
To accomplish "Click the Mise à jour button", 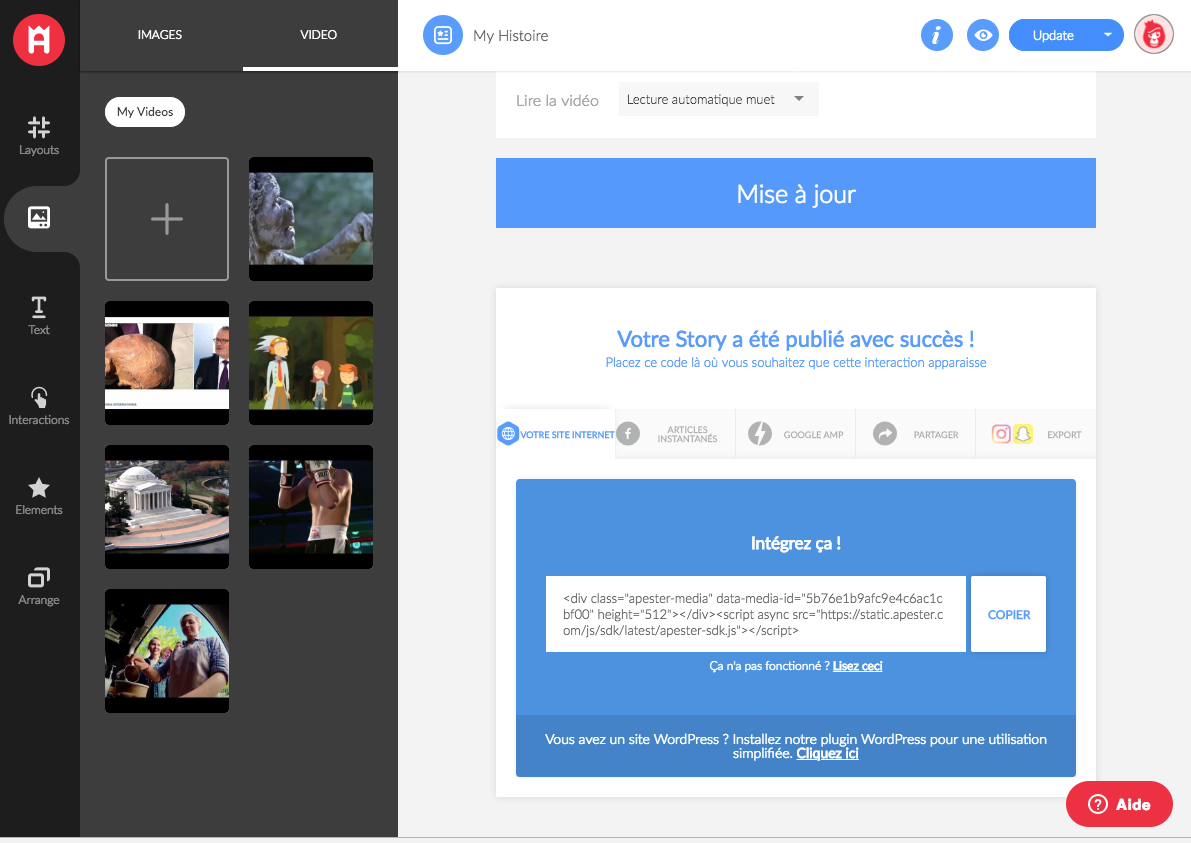I will (796, 193).
